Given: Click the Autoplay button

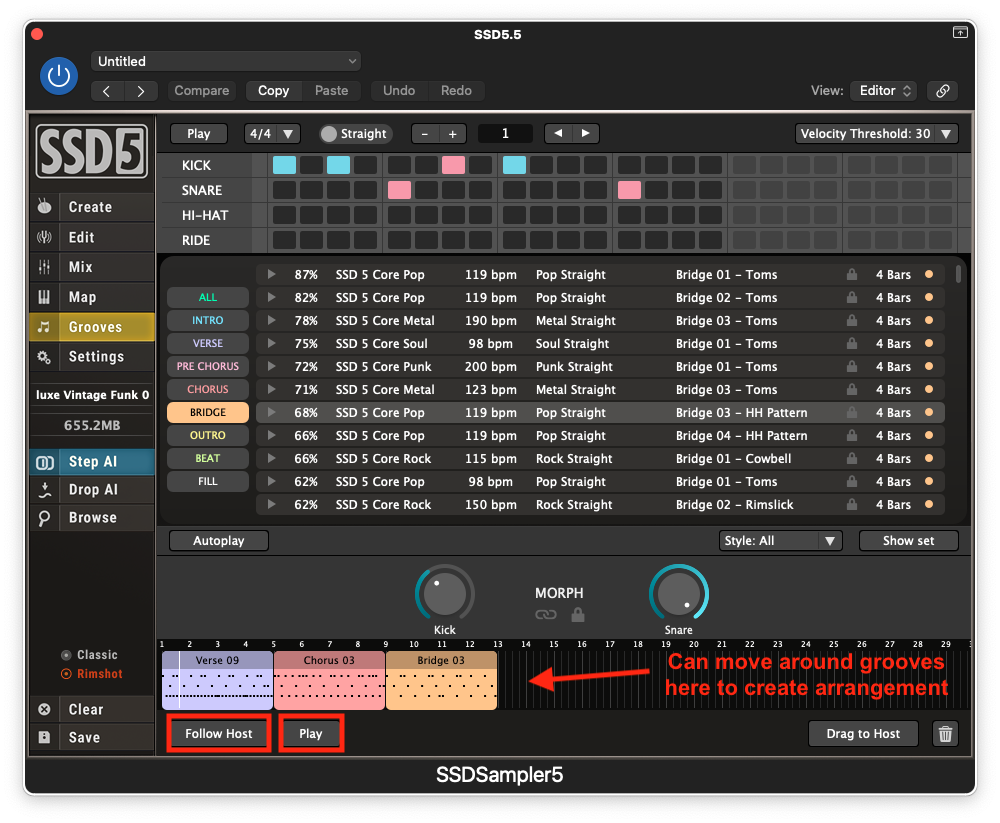Looking at the screenshot, I should tap(219, 540).
